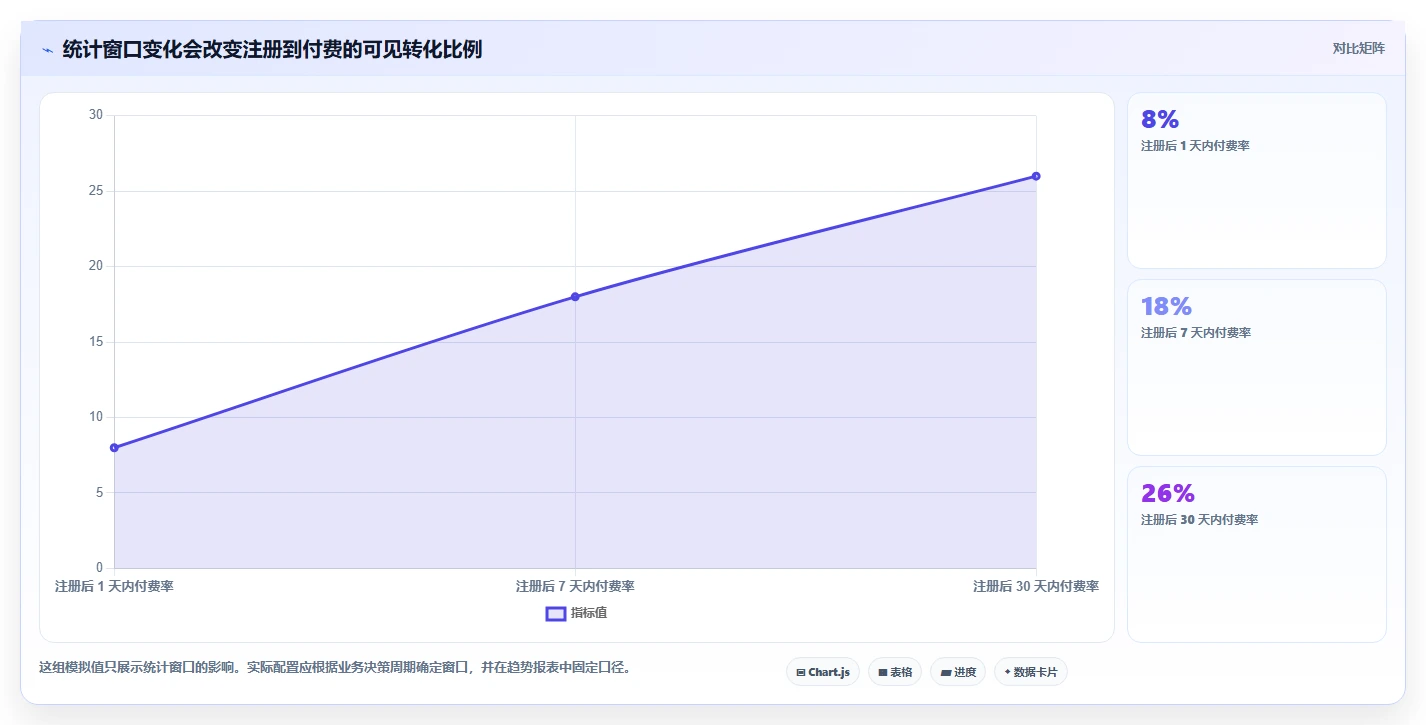Image resolution: width=1426 pixels, height=725 pixels.
Task: Click the x-axis label 注册后 30 天内付费率
Action: tap(1036, 587)
